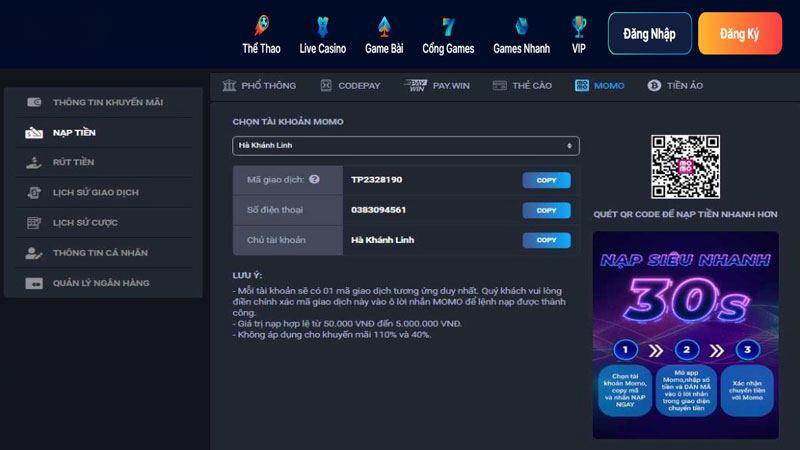Screen dimensions: 800x450
Task: Select NẠP TIỀN in the sidebar
Action: click(104, 133)
